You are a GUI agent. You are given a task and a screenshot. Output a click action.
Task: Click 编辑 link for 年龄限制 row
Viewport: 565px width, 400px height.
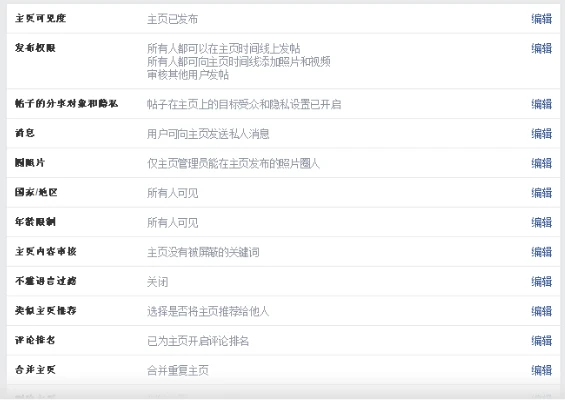click(x=542, y=222)
